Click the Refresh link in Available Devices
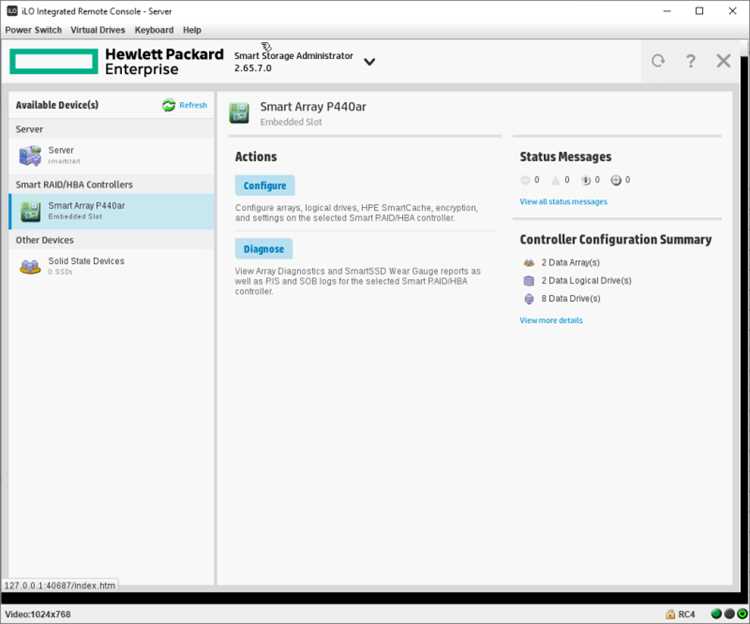750x624 pixels. (193, 105)
